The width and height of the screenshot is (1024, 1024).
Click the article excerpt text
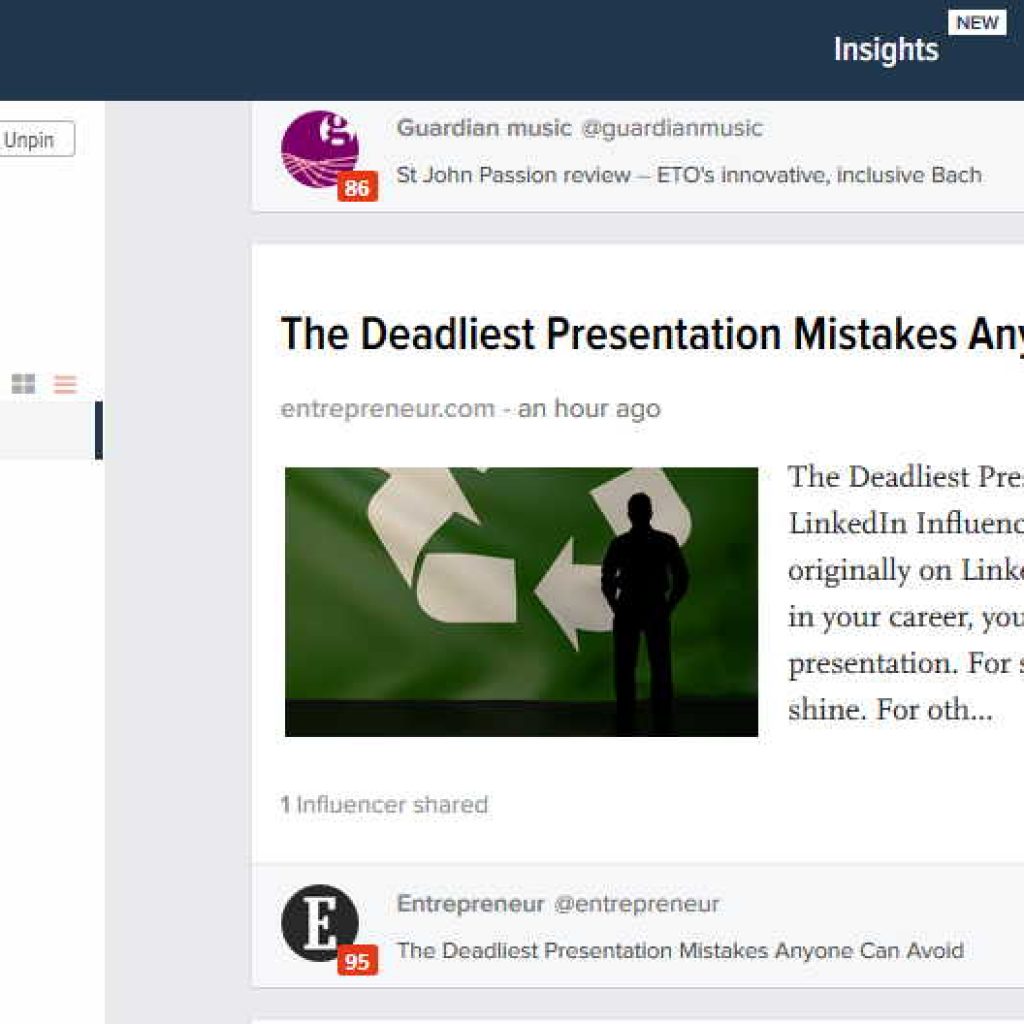(x=906, y=593)
